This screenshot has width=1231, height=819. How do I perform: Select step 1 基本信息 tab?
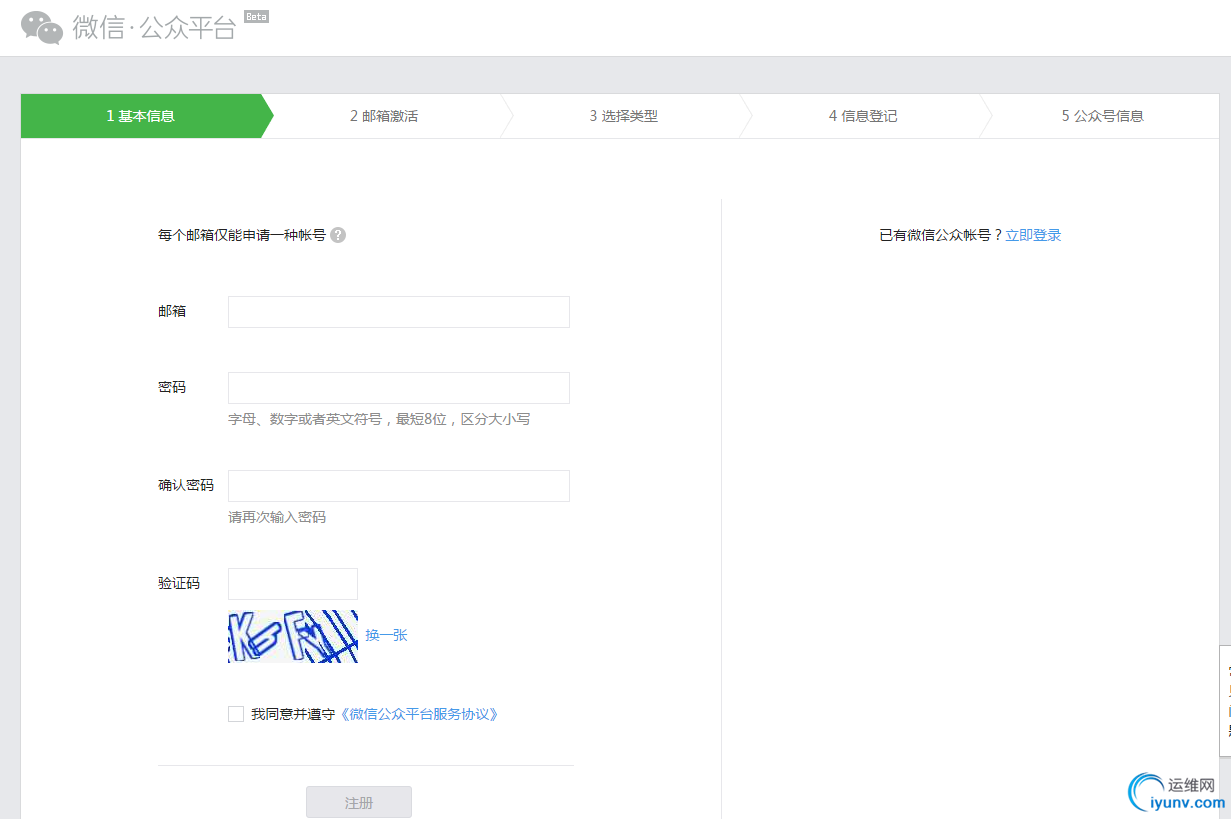coord(141,116)
